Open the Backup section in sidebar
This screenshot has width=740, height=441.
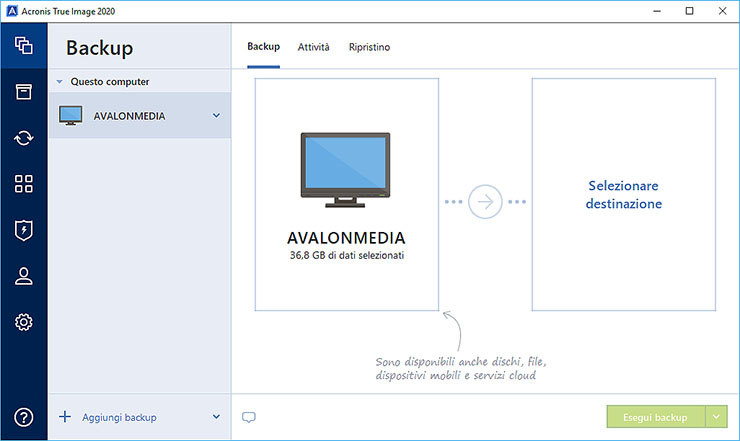point(24,46)
